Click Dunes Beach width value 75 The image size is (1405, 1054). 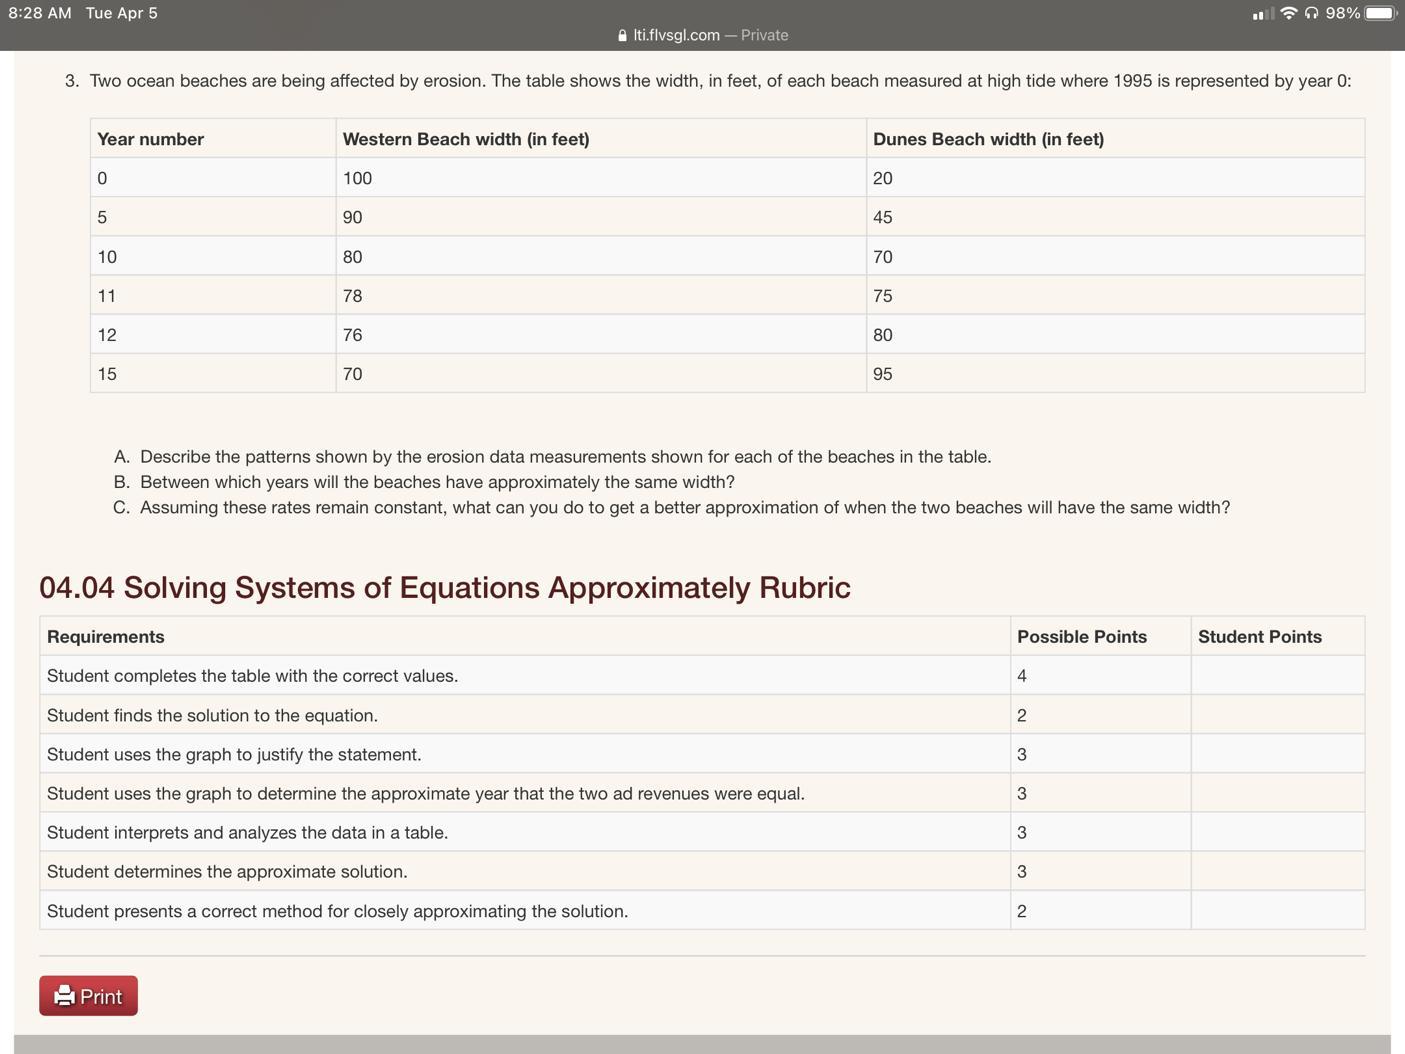(x=882, y=296)
